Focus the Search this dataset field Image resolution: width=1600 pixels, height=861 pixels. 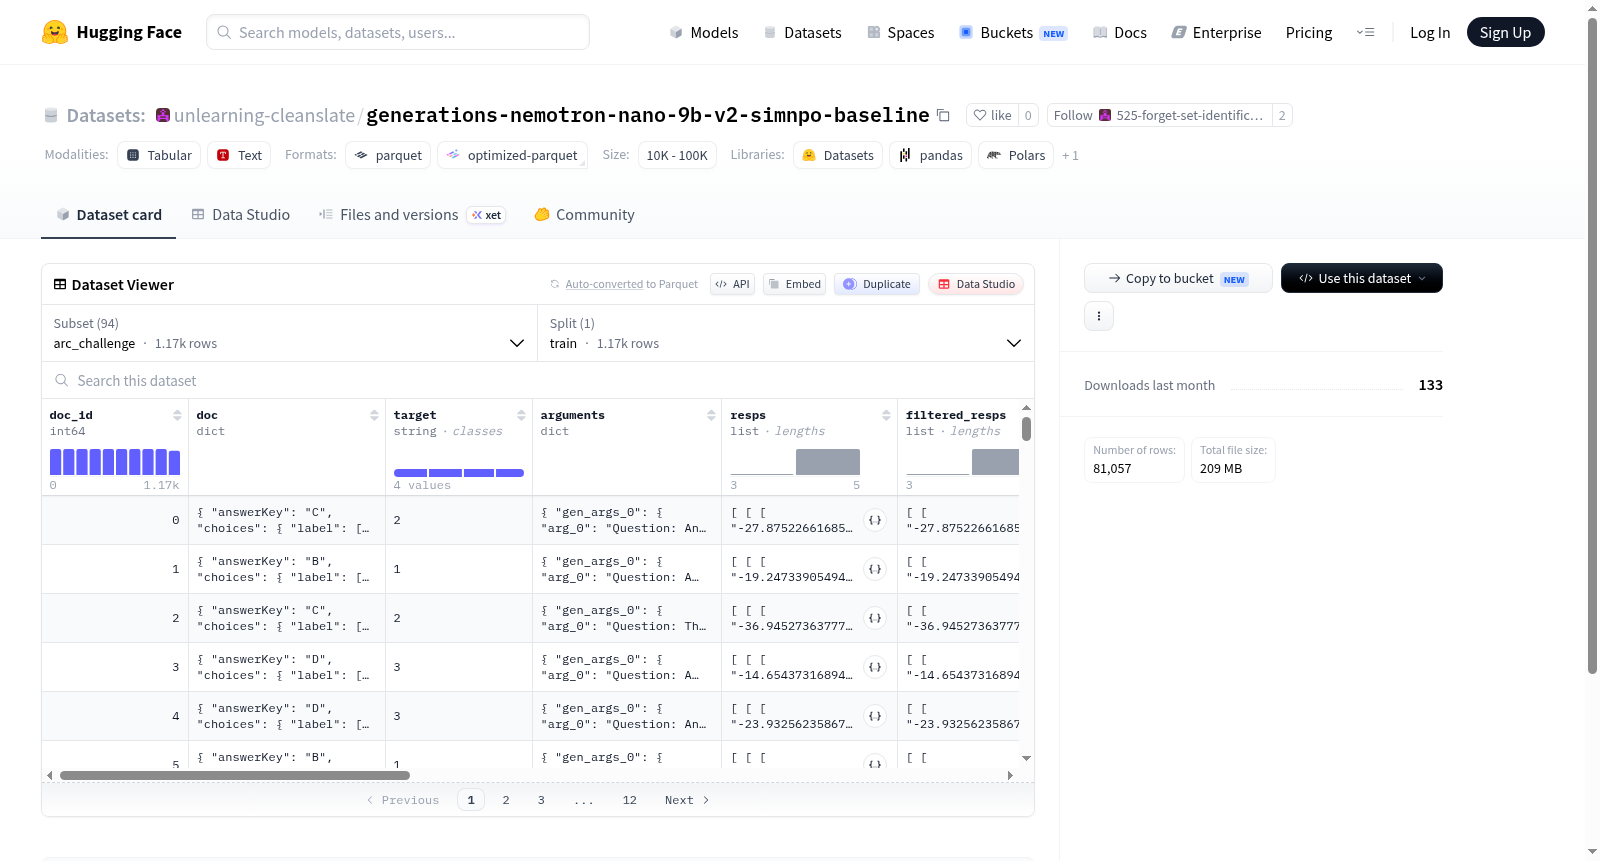[x=538, y=381]
